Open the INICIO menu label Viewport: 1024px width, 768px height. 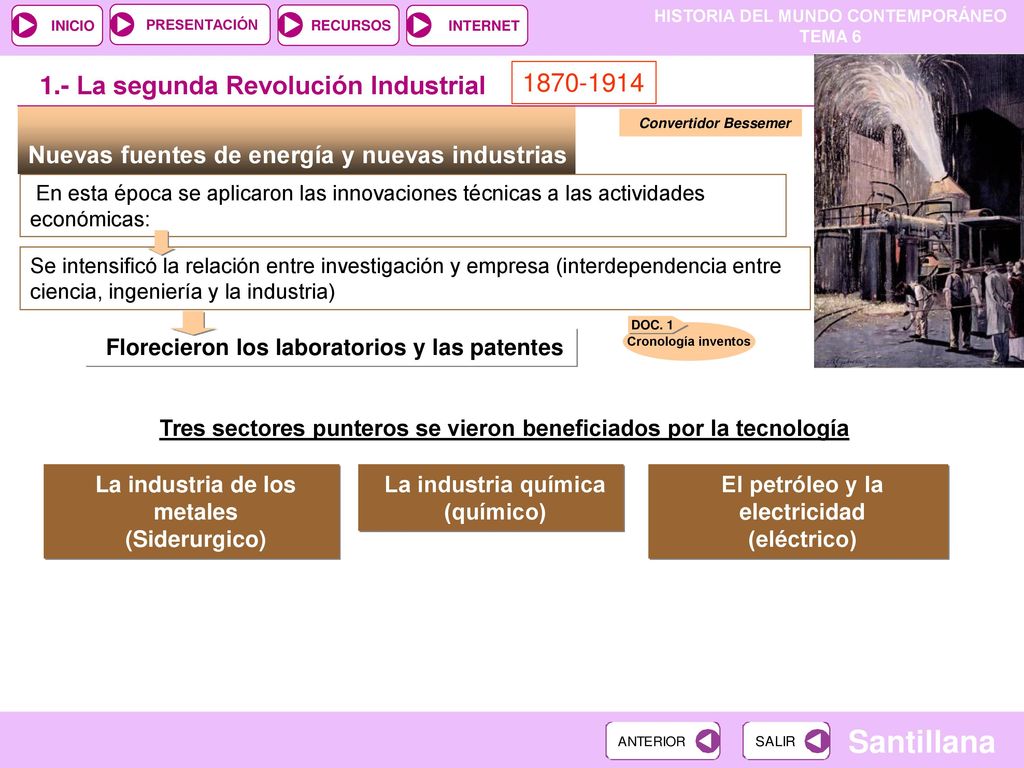(x=72, y=25)
